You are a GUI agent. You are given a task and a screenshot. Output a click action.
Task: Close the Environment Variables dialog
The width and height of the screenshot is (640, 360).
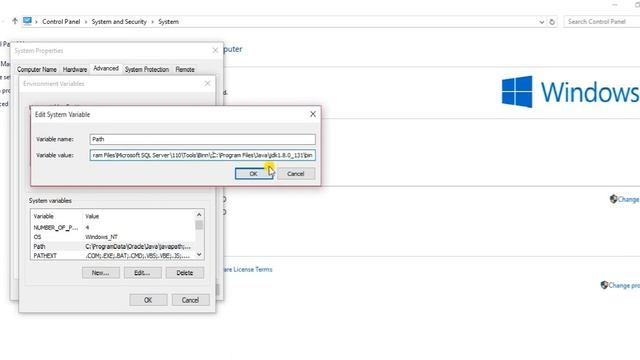pyautogui.click(x=207, y=83)
